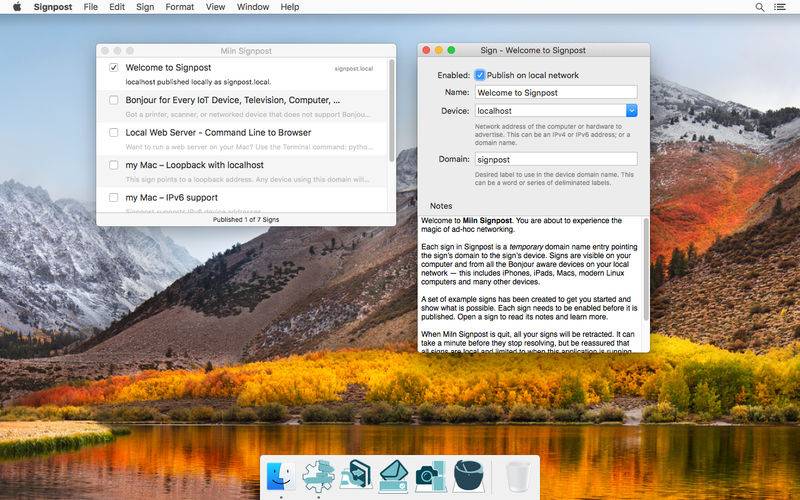Open the Apple menu
The height and width of the screenshot is (500, 800).
pyautogui.click(x=17, y=7)
